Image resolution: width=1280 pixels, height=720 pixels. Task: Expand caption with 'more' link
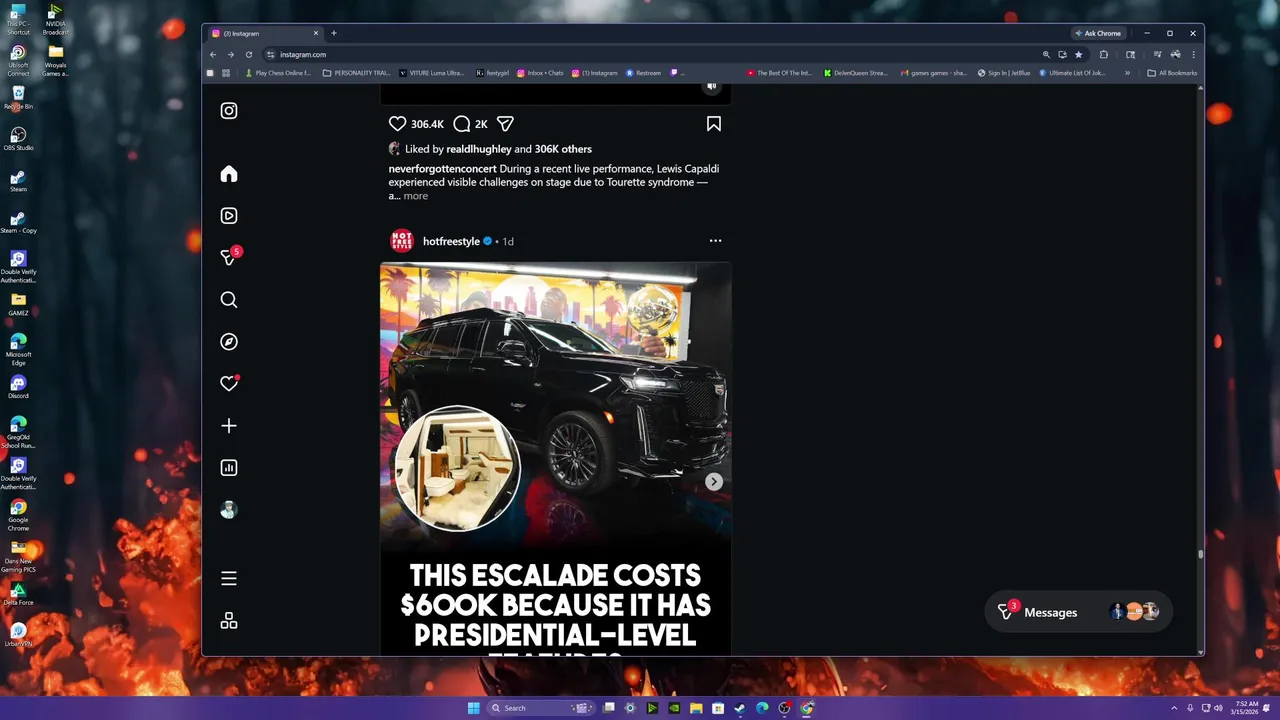416,196
